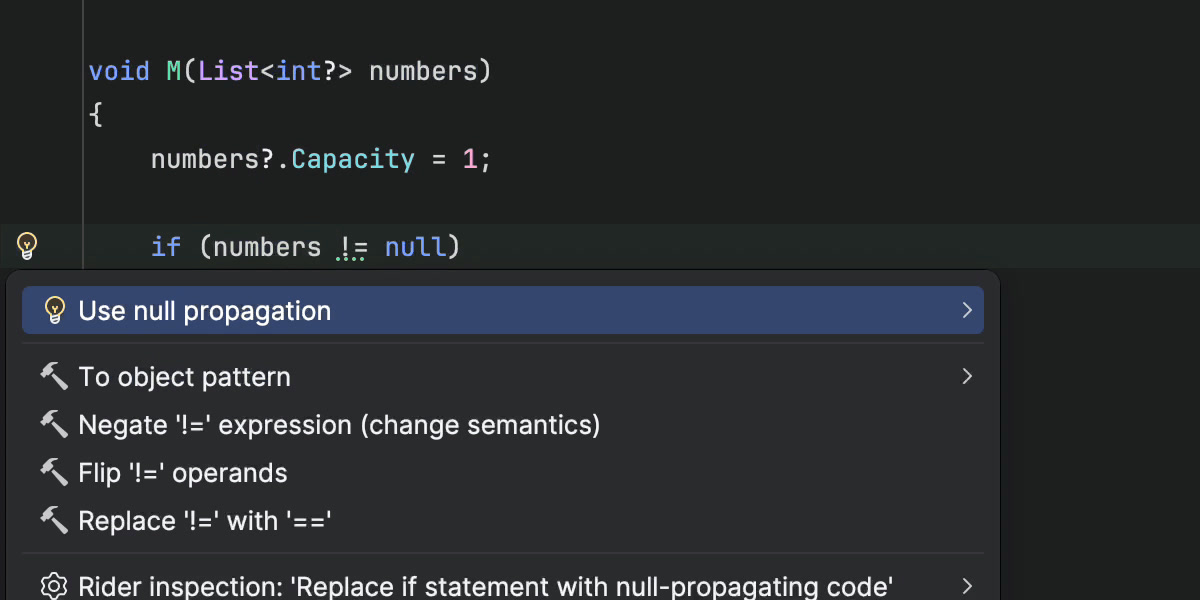Select 'Use null propagation' quick-fix
This screenshot has height=600, width=1200.
tap(204, 310)
